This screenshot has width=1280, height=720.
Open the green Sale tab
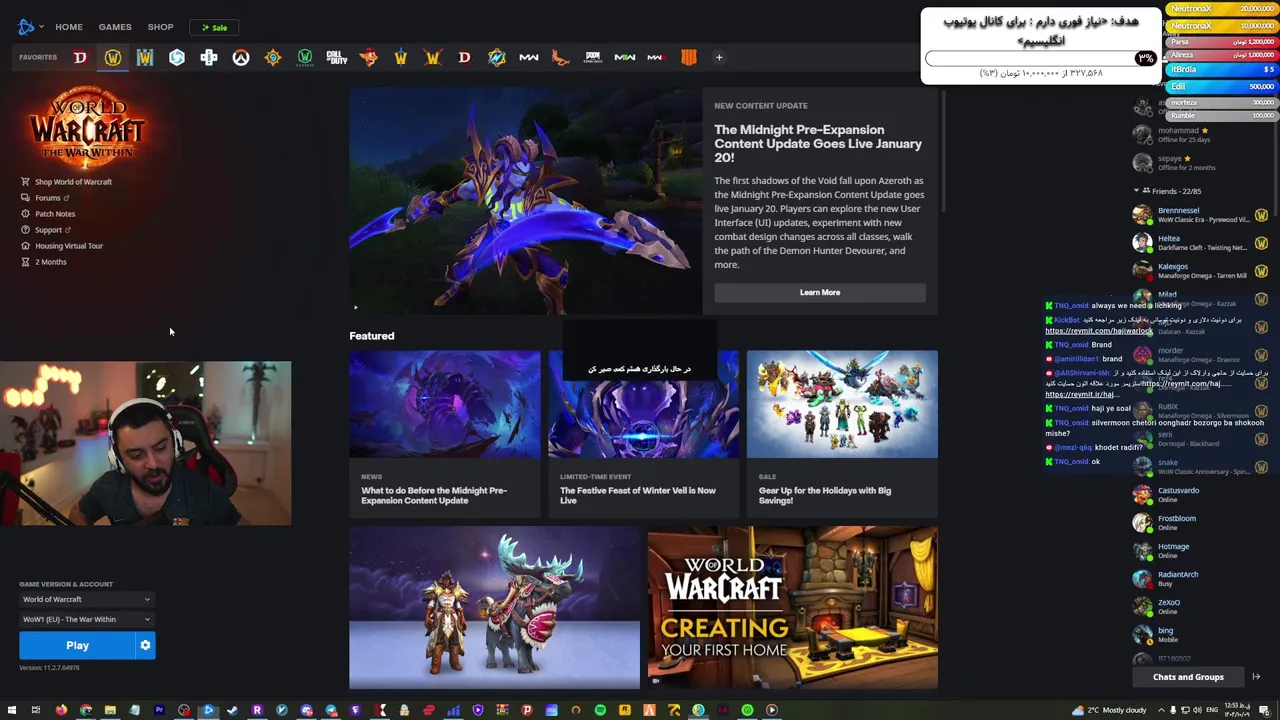215,27
